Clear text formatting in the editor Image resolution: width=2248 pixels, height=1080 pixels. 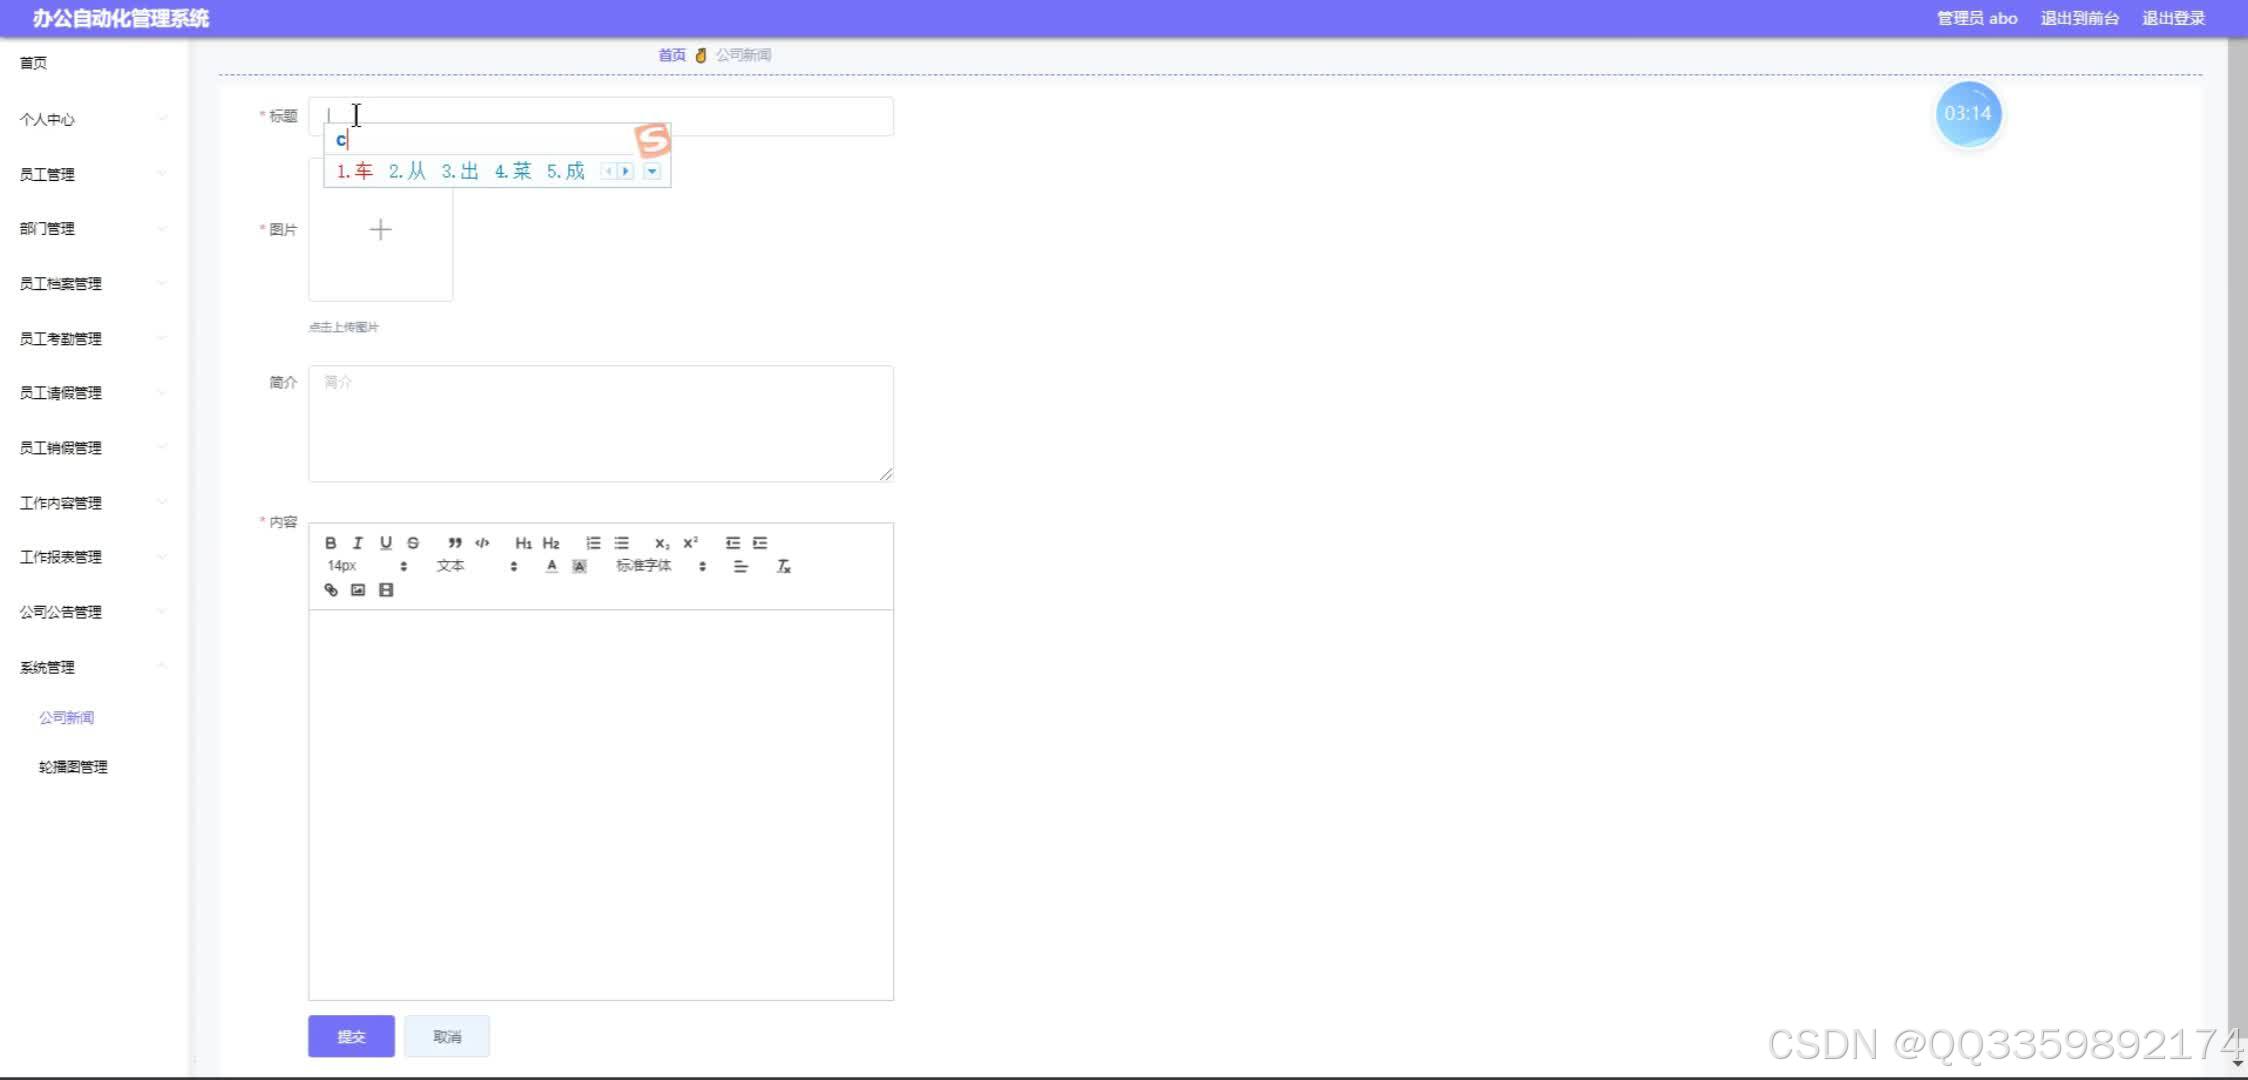(x=784, y=567)
